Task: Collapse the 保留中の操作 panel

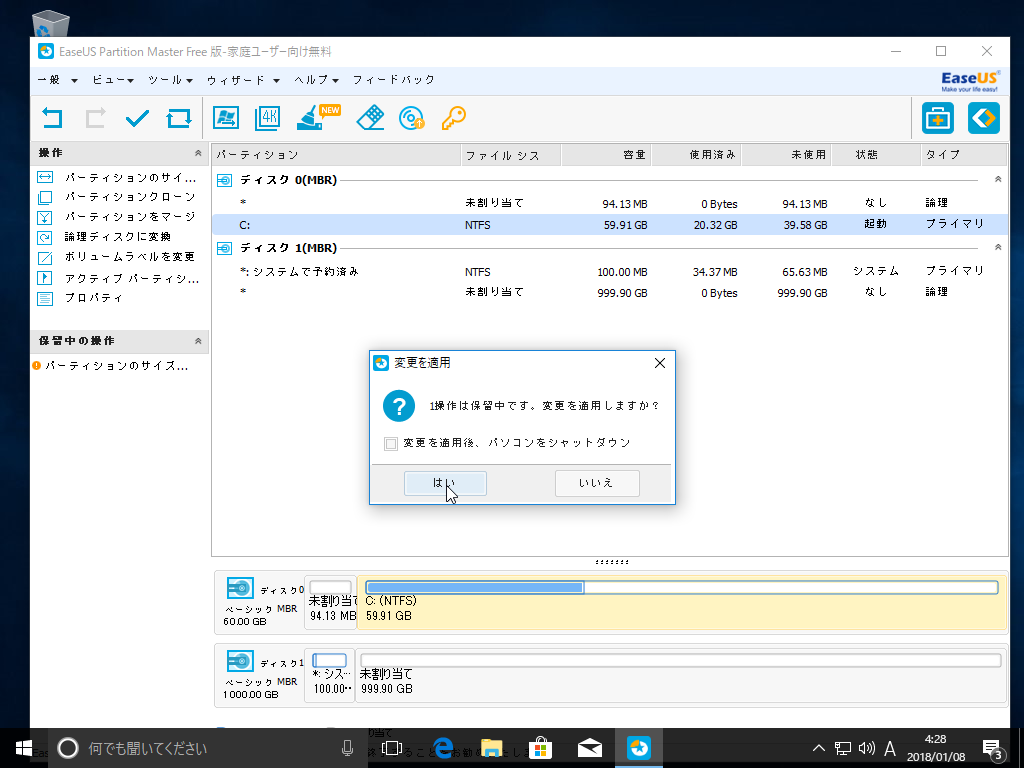Action: pyautogui.click(x=198, y=341)
